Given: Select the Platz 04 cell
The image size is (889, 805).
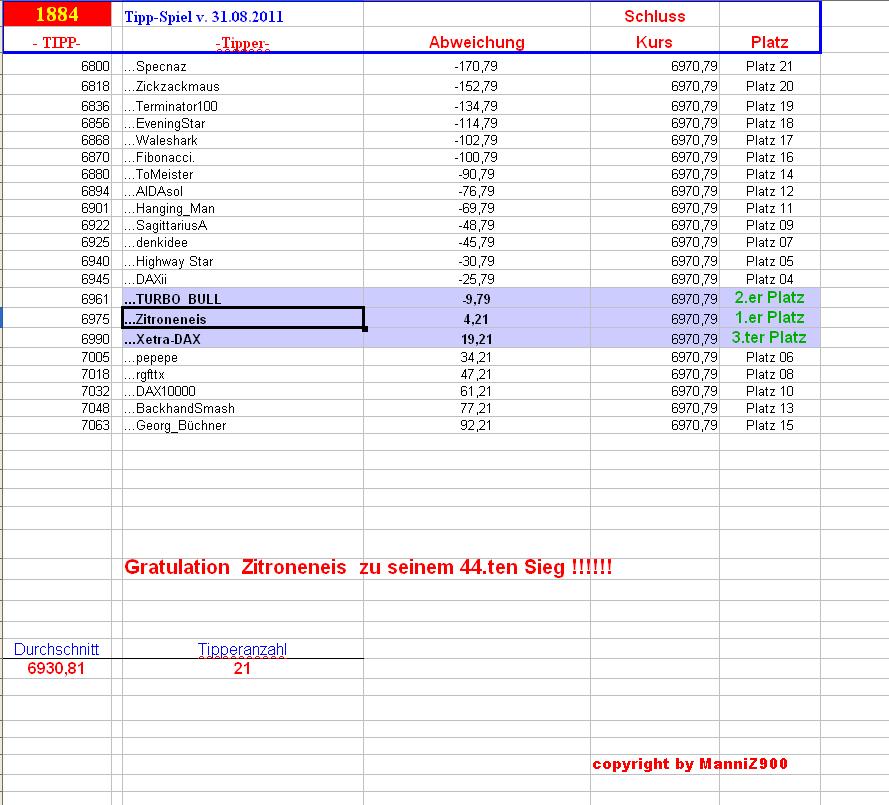Looking at the screenshot, I should [x=769, y=279].
